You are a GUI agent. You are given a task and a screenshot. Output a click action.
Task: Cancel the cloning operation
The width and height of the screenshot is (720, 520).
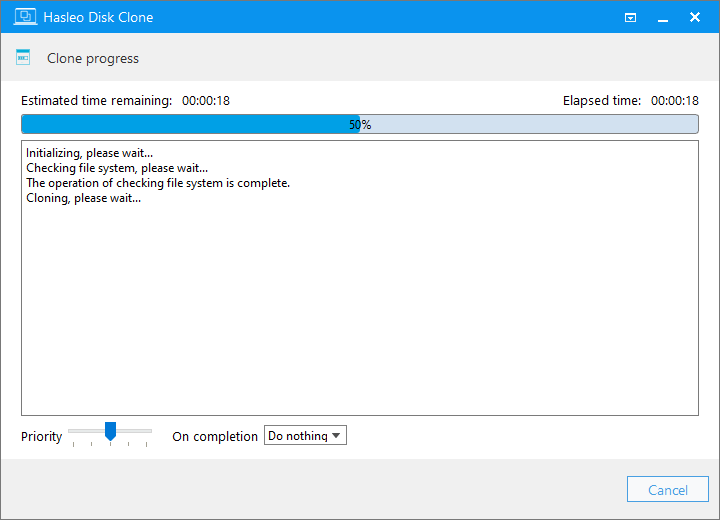pyautogui.click(x=668, y=489)
